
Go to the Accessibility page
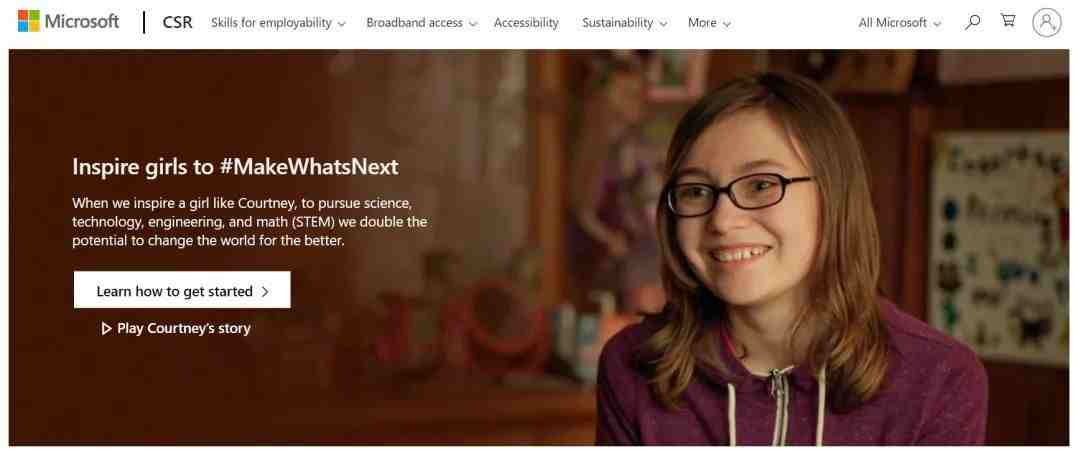pos(526,23)
